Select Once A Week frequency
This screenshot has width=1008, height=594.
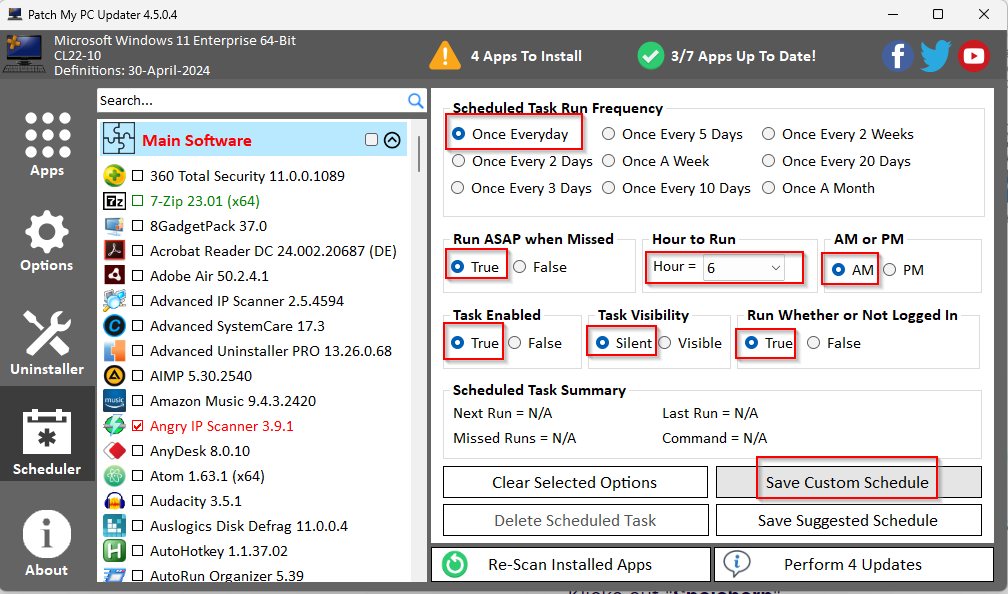pyautogui.click(x=609, y=161)
